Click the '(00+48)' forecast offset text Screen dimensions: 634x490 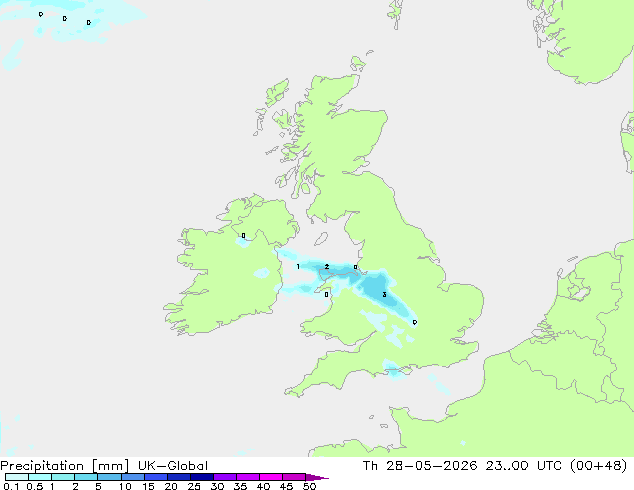598,466
